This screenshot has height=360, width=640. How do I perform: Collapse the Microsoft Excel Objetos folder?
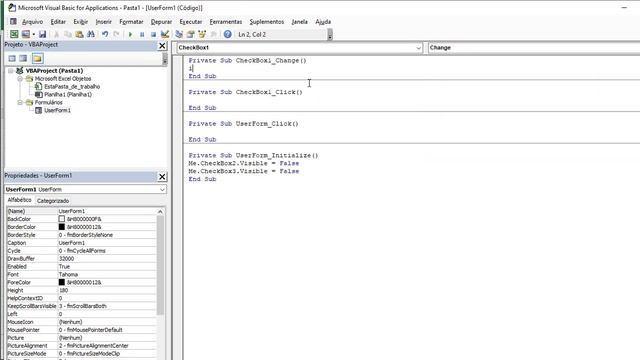[x=20, y=78]
